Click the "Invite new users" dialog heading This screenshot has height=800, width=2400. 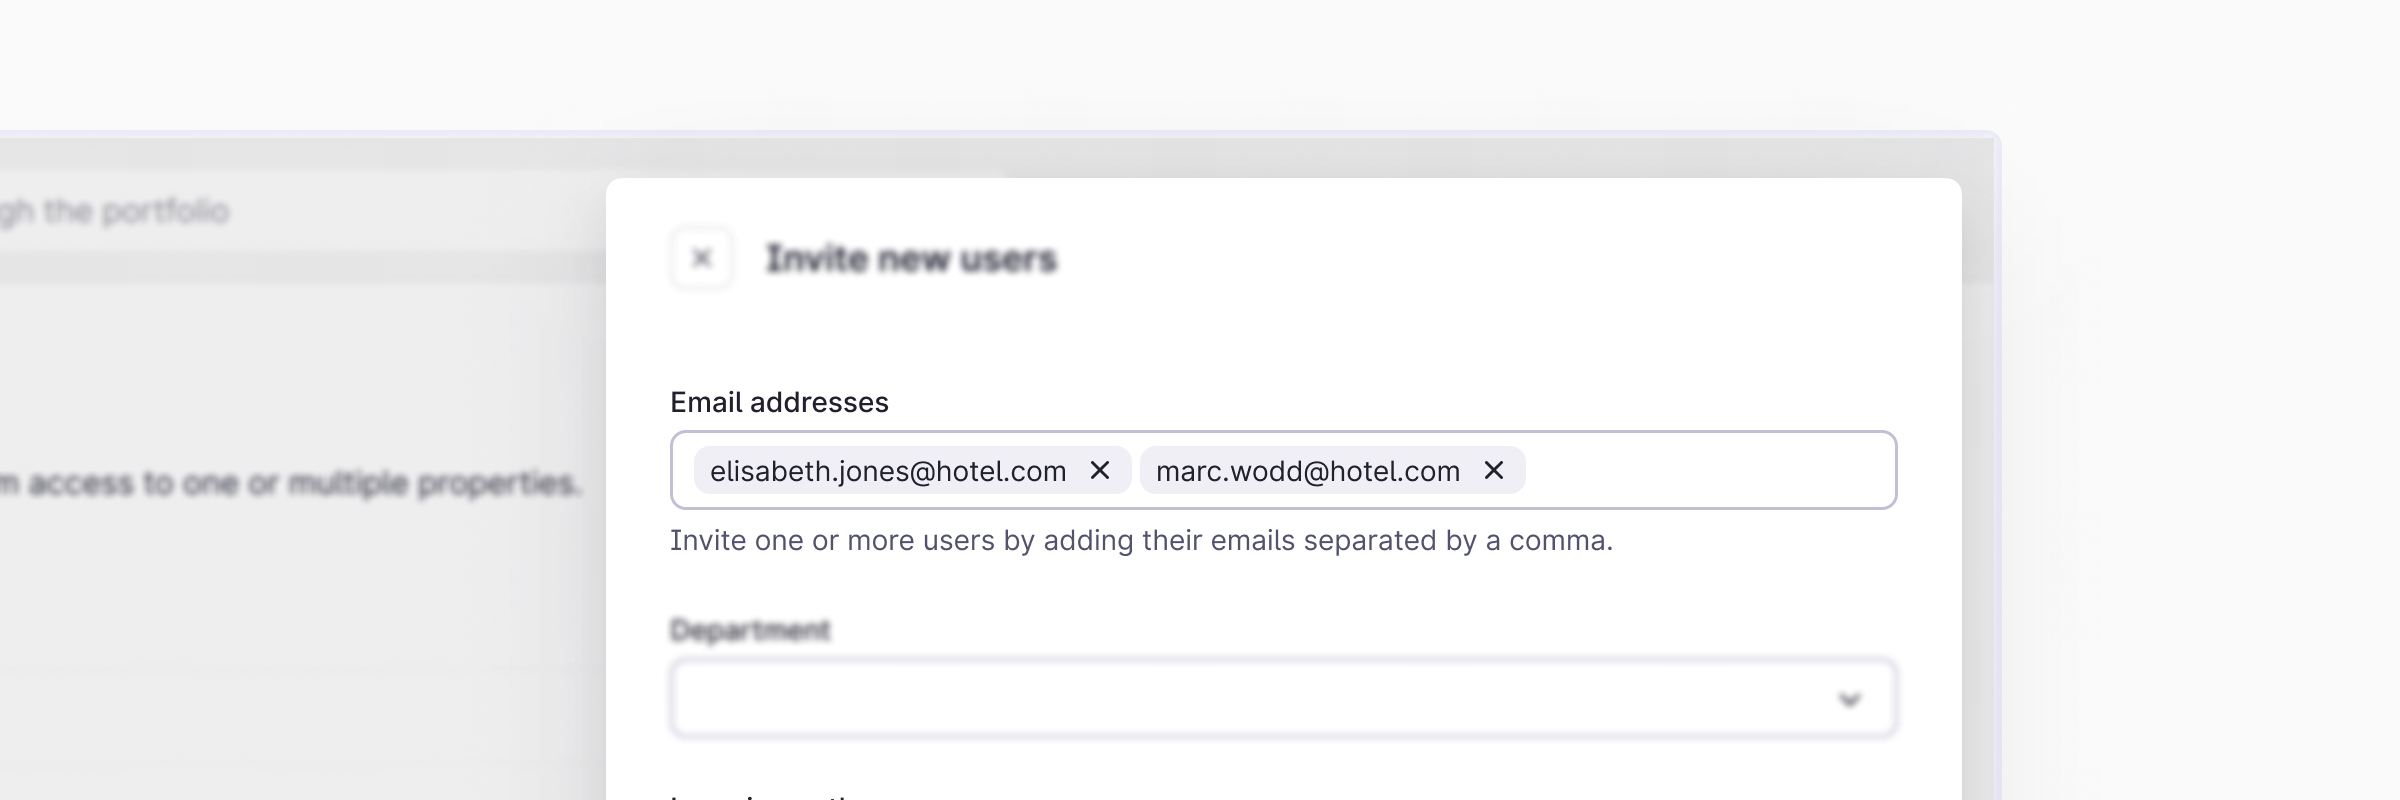tap(911, 259)
